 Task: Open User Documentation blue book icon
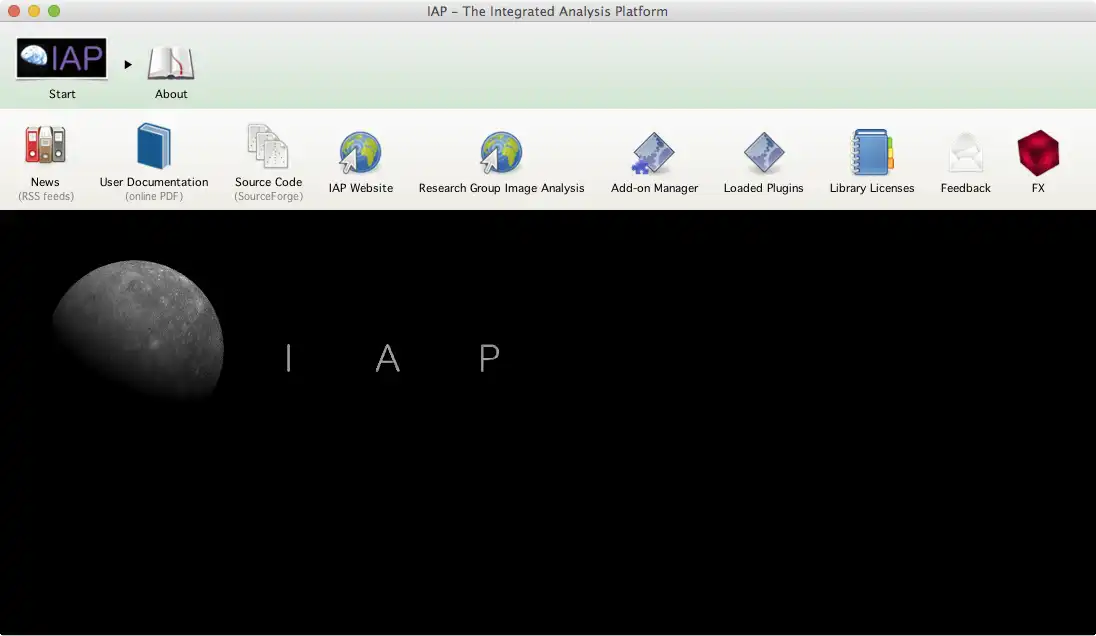(154, 145)
